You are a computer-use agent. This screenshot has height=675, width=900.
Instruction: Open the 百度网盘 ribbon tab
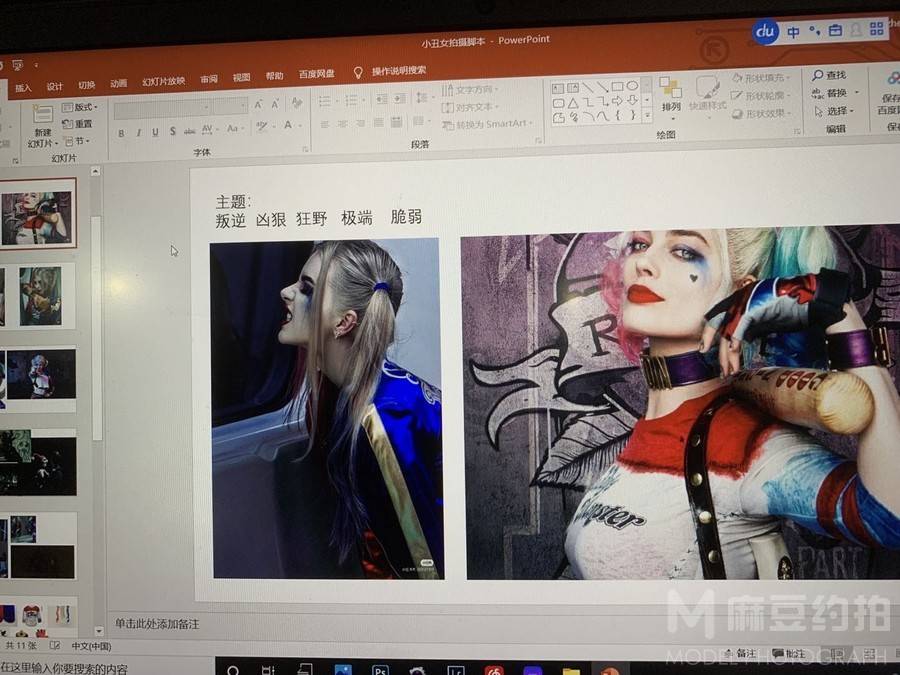pos(317,74)
